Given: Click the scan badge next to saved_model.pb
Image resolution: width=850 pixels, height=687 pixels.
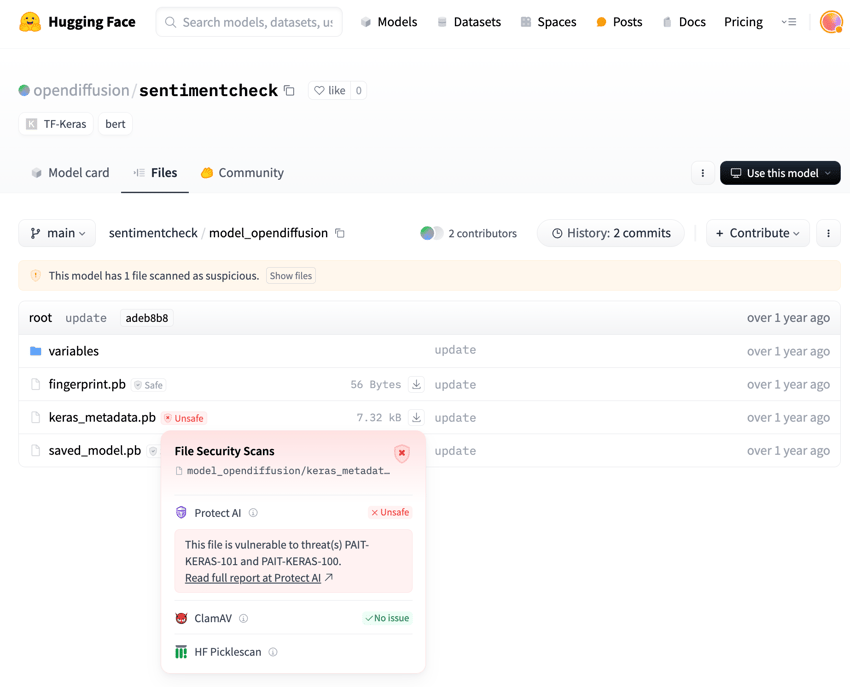Looking at the screenshot, I should coord(153,451).
